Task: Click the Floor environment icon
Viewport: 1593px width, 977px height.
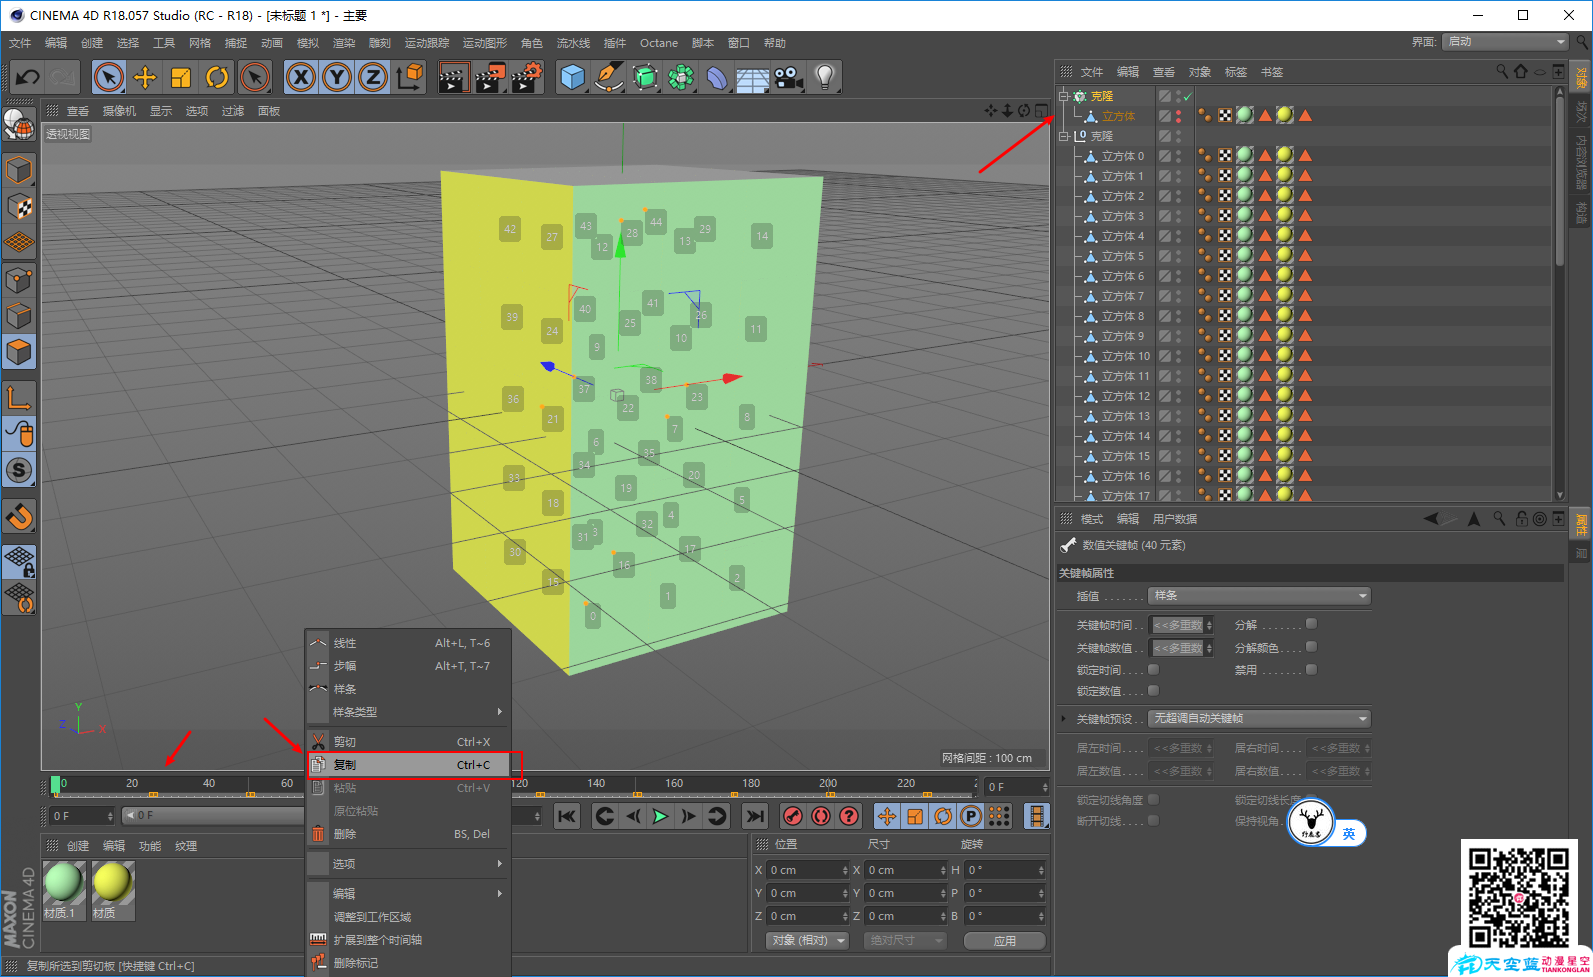Action: (752, 77)
